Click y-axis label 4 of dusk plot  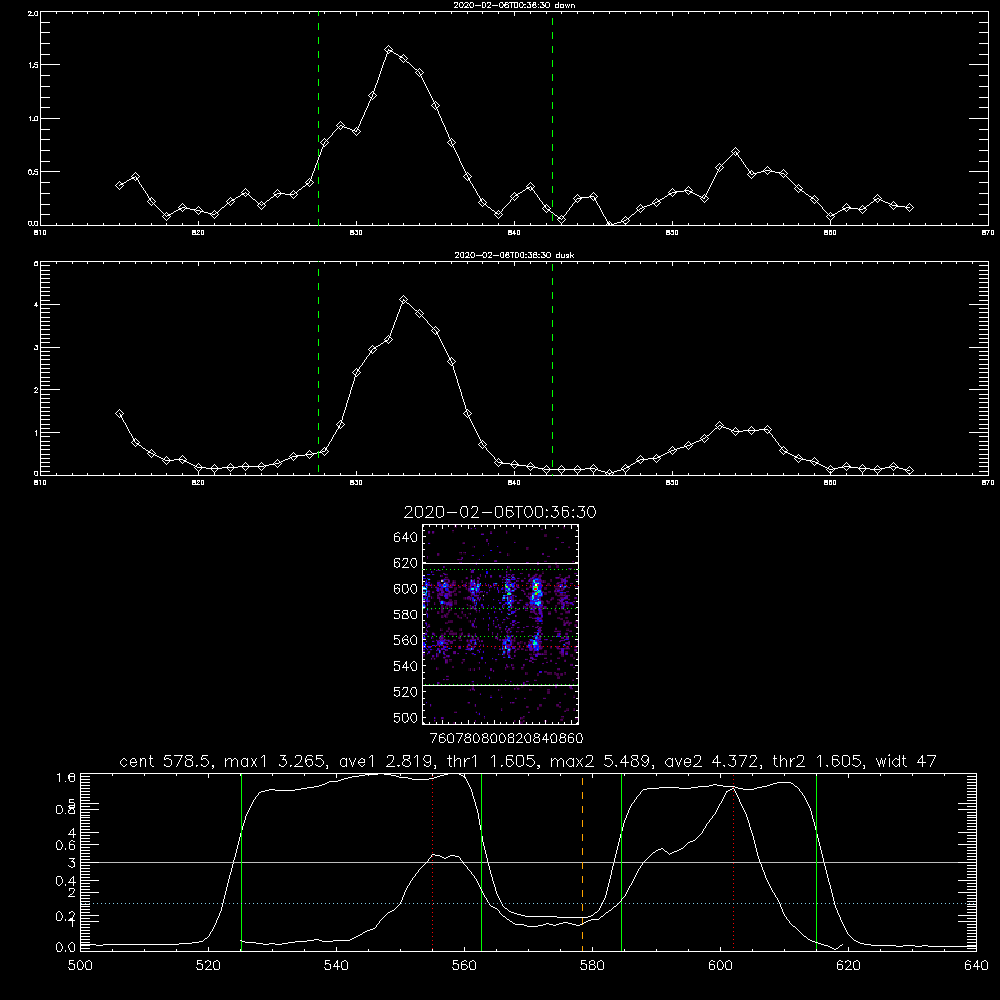coord(36,305)
